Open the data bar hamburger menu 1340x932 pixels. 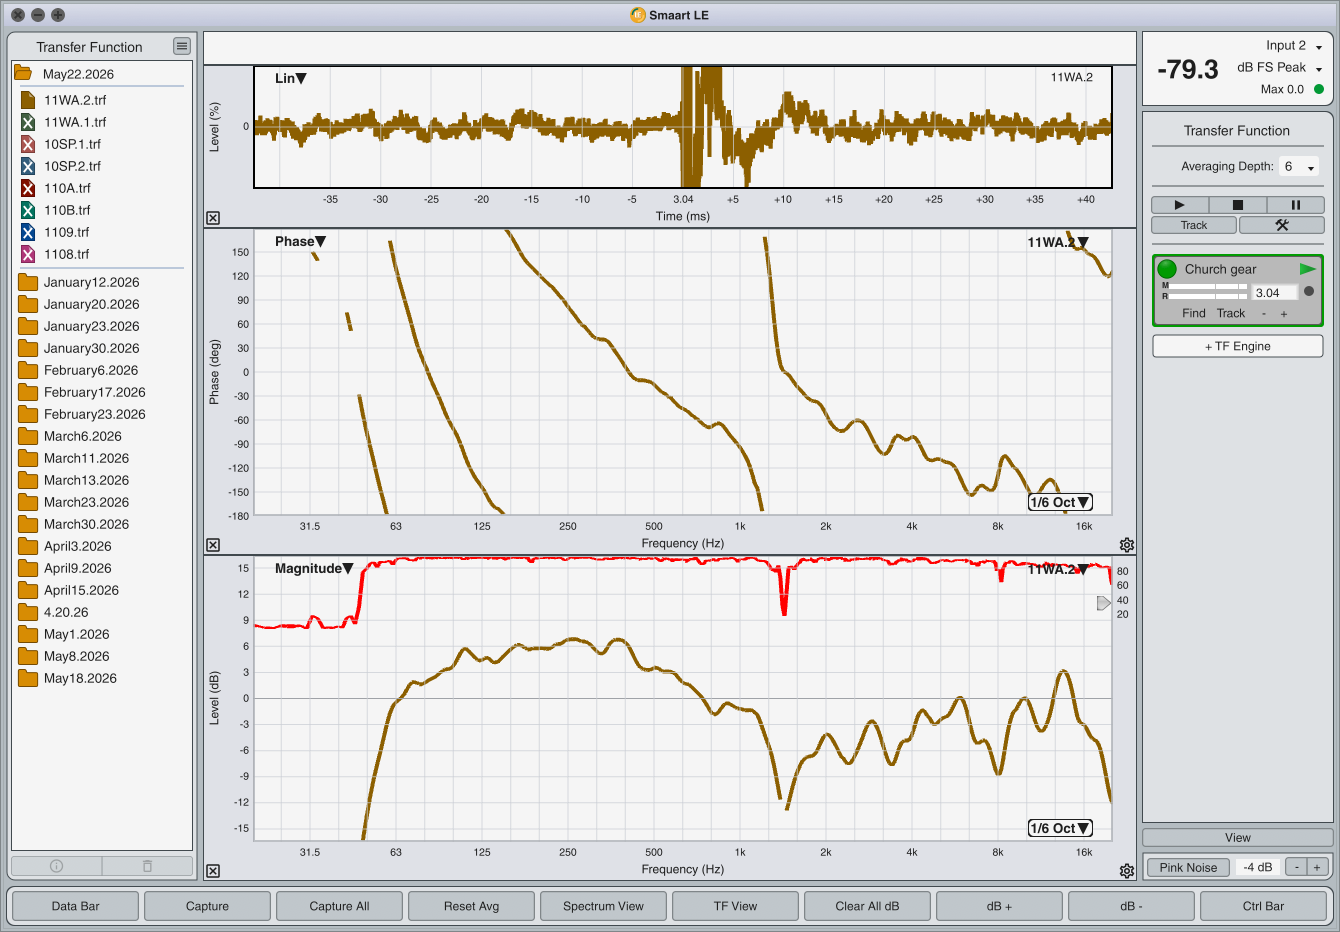[181, 46]
